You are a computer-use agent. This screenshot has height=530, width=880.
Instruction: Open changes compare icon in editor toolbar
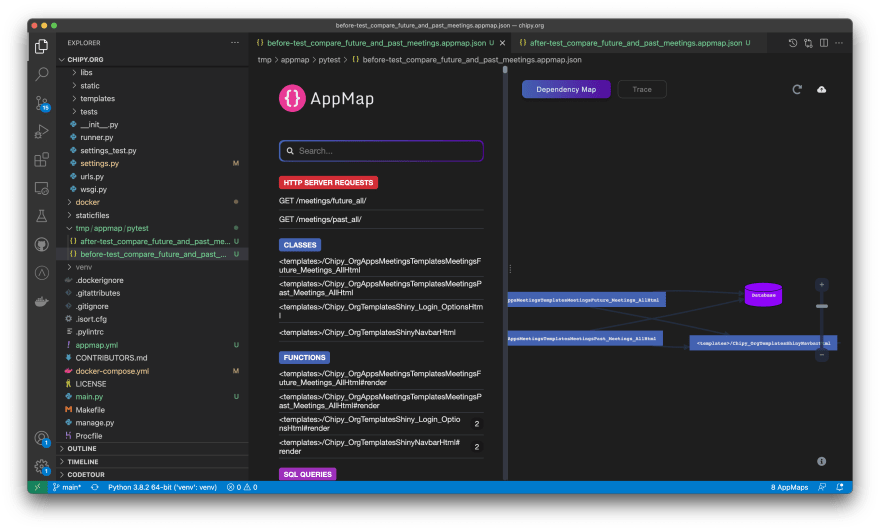coord(808,43)
